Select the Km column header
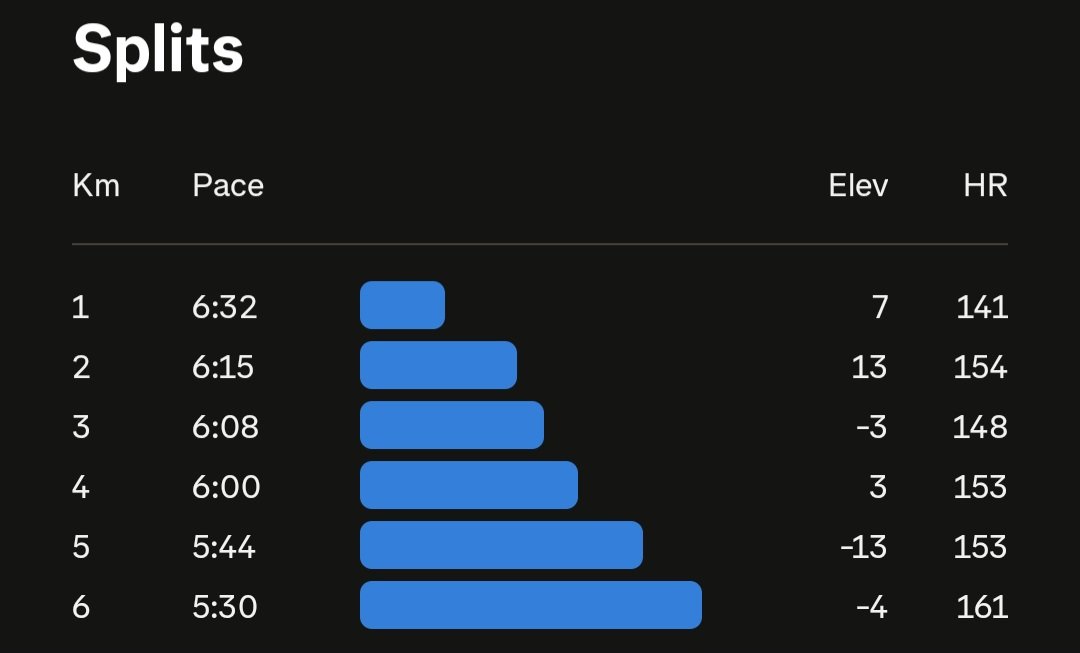Viewport: 1080px width, 653px height. [x=96, y=185]
